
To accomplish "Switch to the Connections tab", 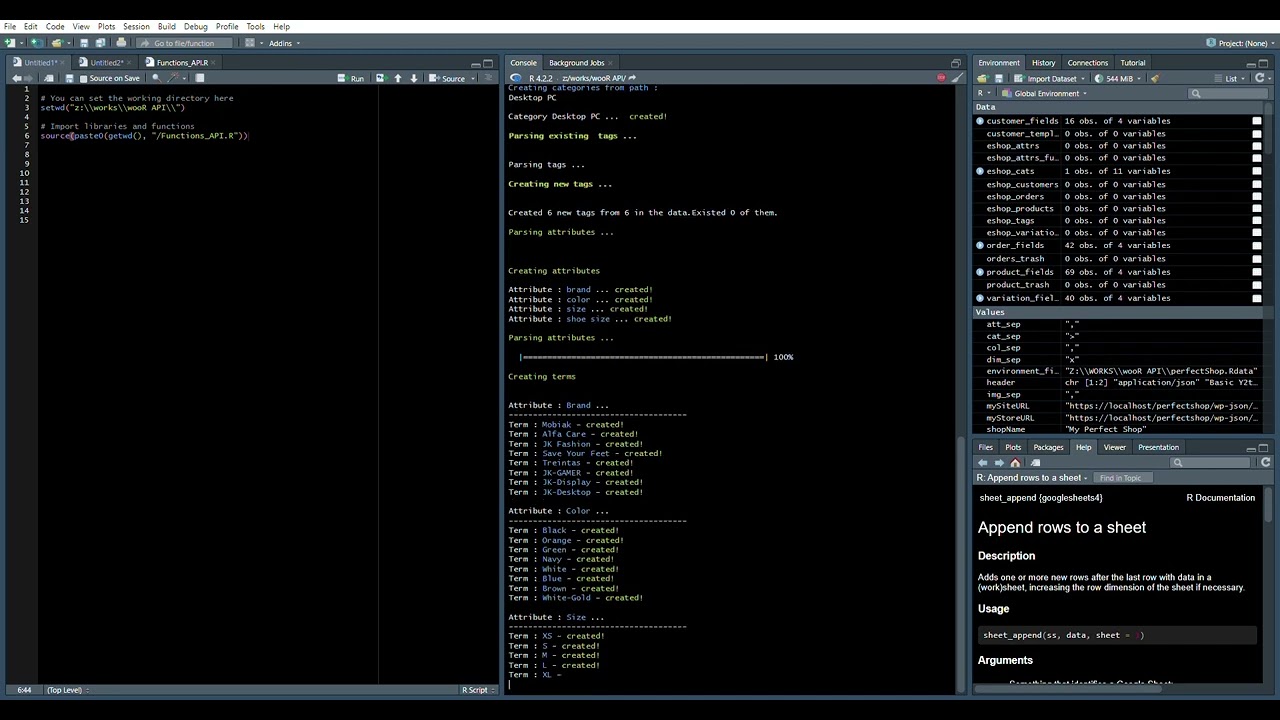I will (1088, 63).
